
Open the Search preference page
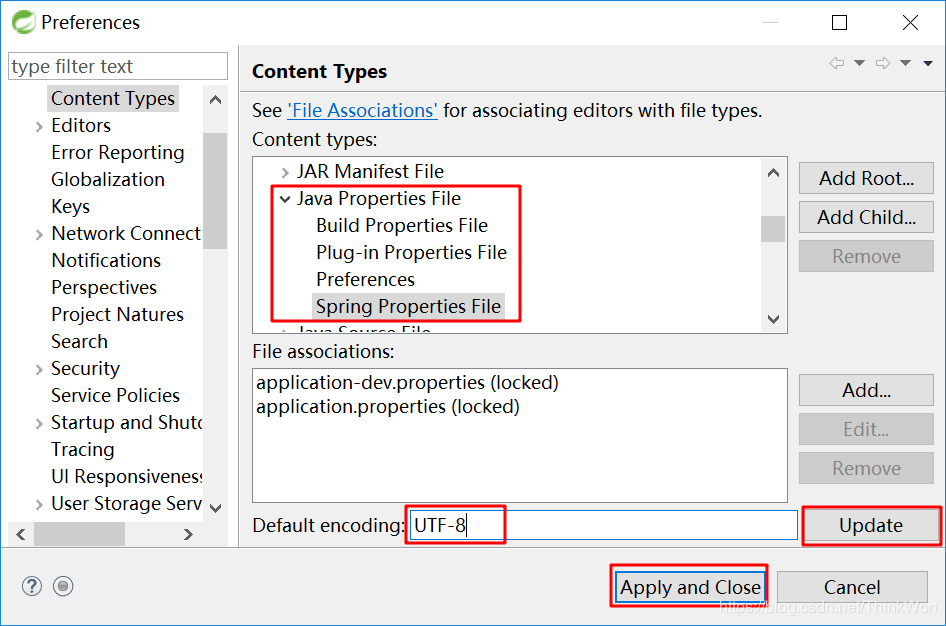coord(80,341)
